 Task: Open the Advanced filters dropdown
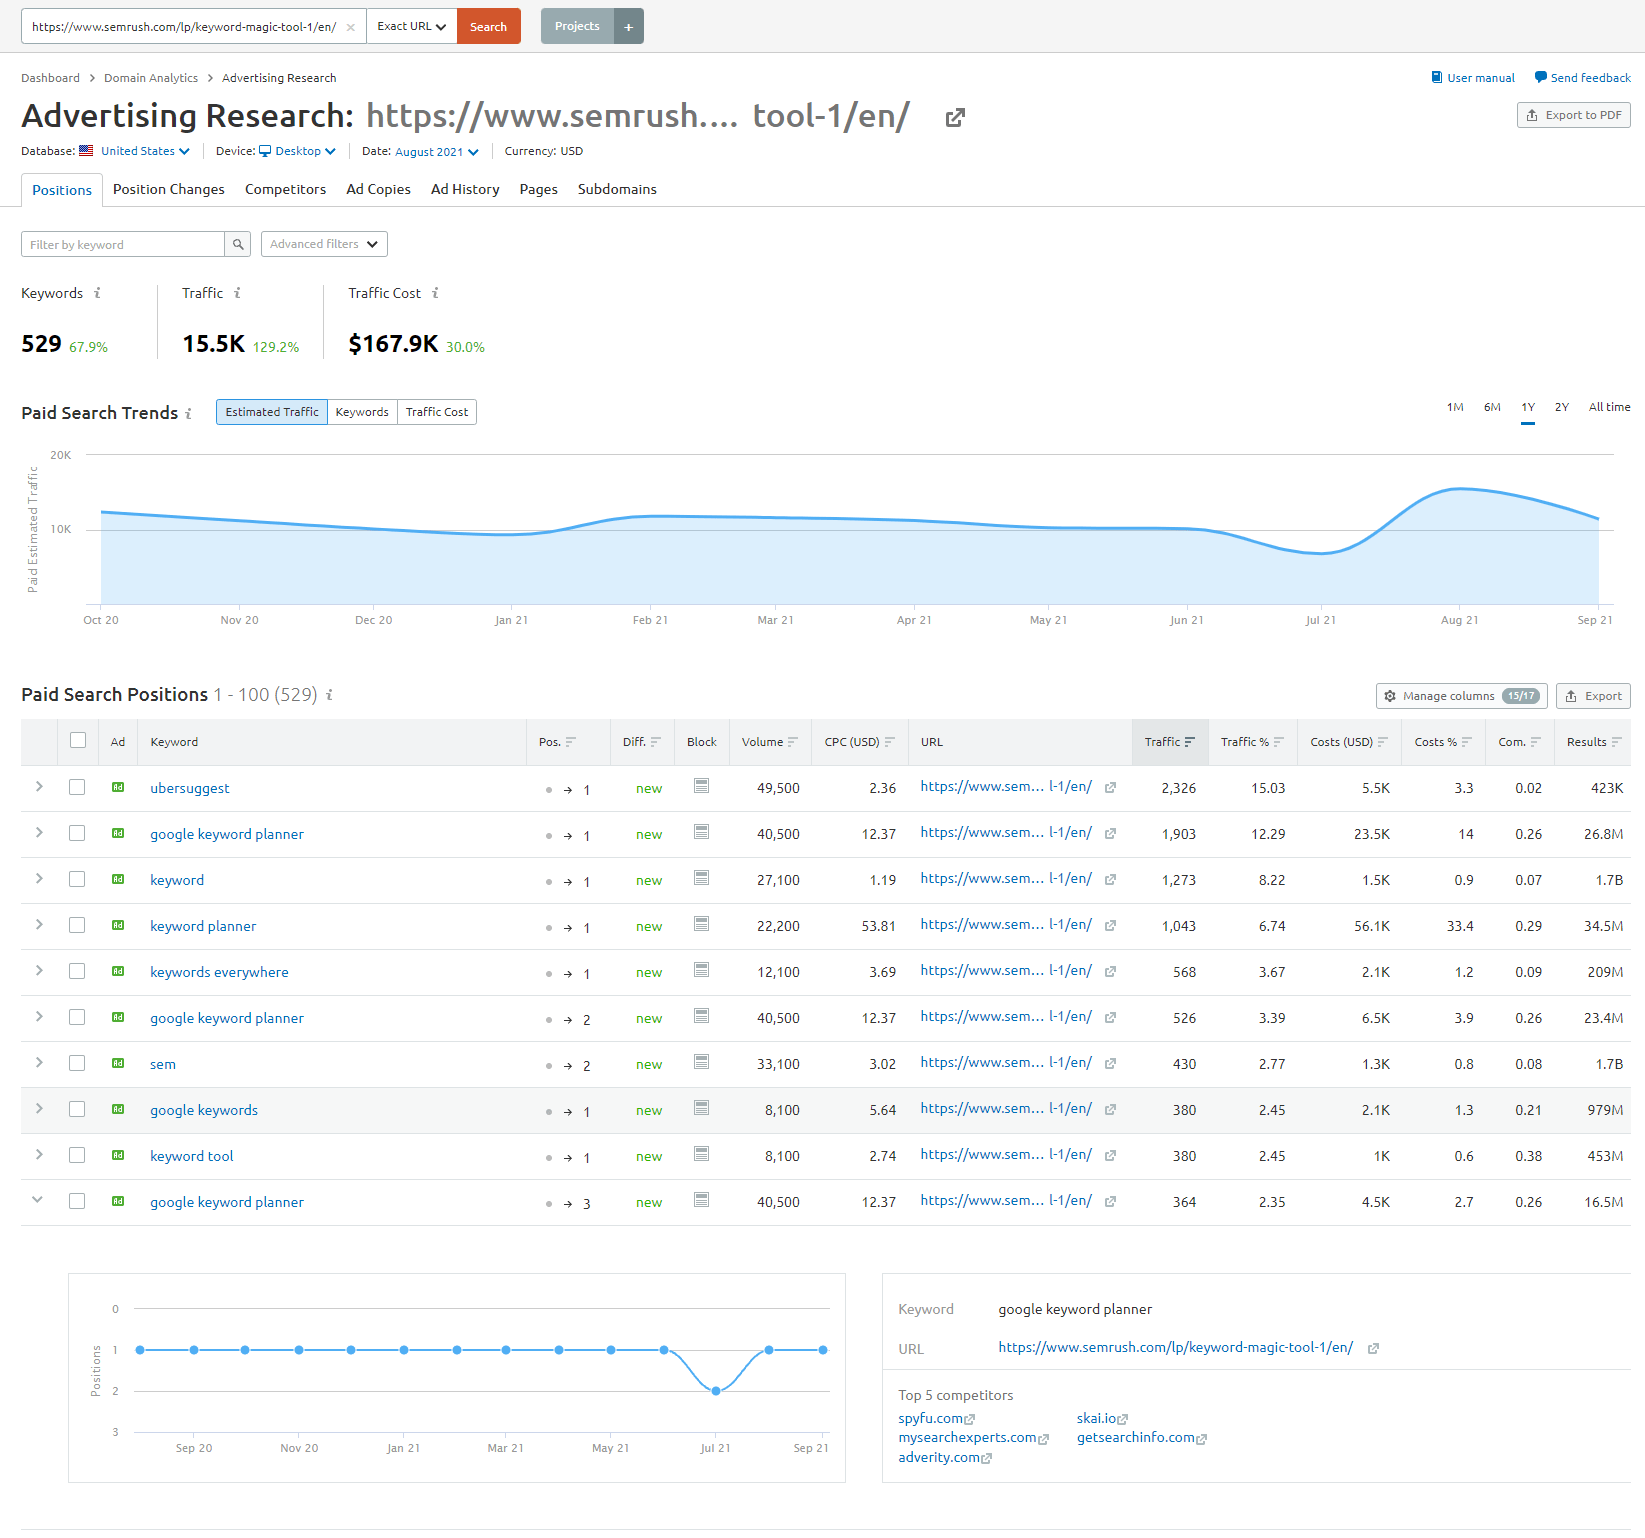click(324, 244)
